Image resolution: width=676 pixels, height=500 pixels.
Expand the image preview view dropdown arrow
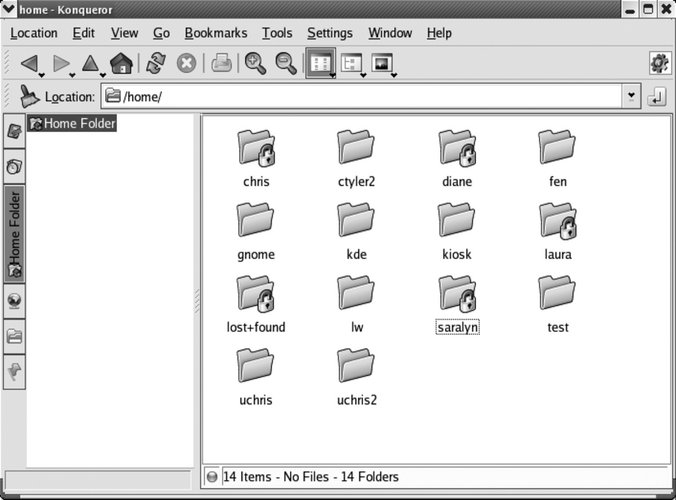[x=395, y=74]
